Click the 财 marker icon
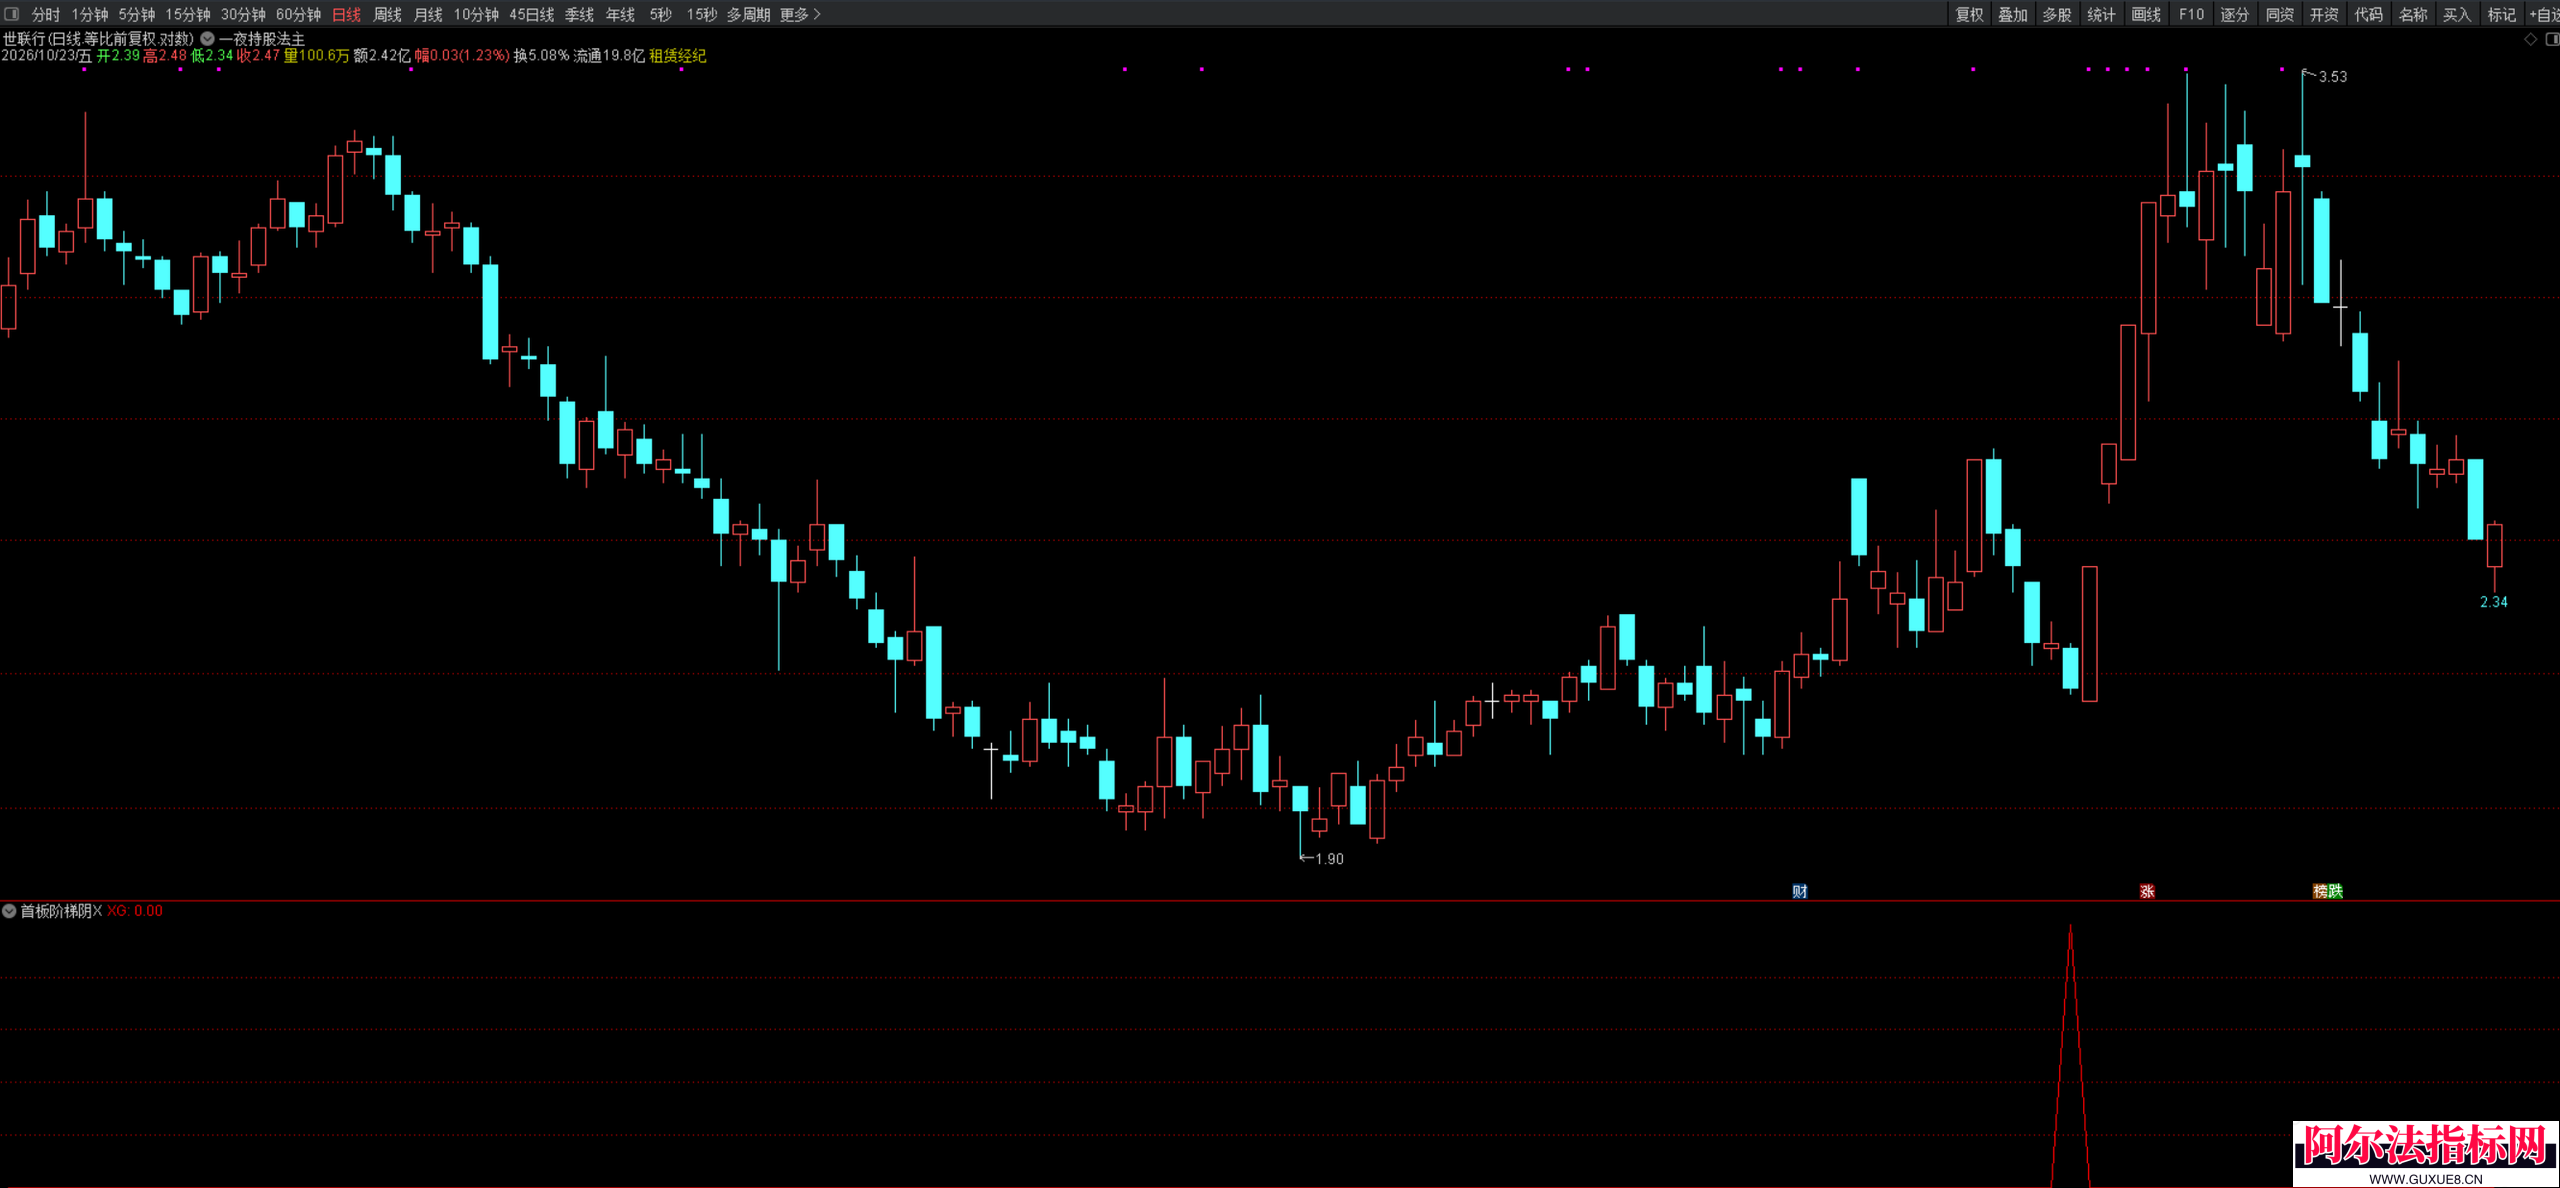 click(x=1799, y=891)
